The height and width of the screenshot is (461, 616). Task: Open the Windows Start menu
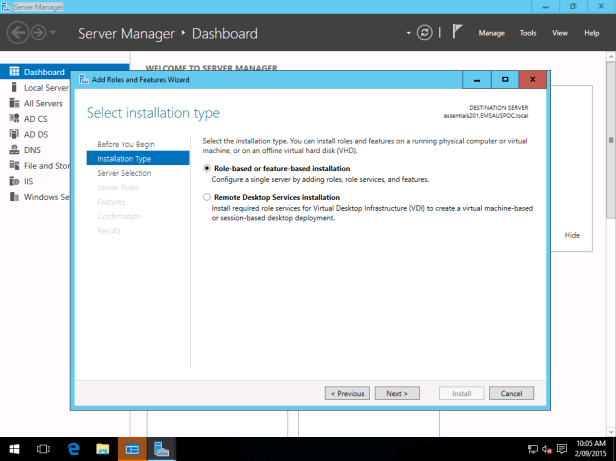[16, 449]
